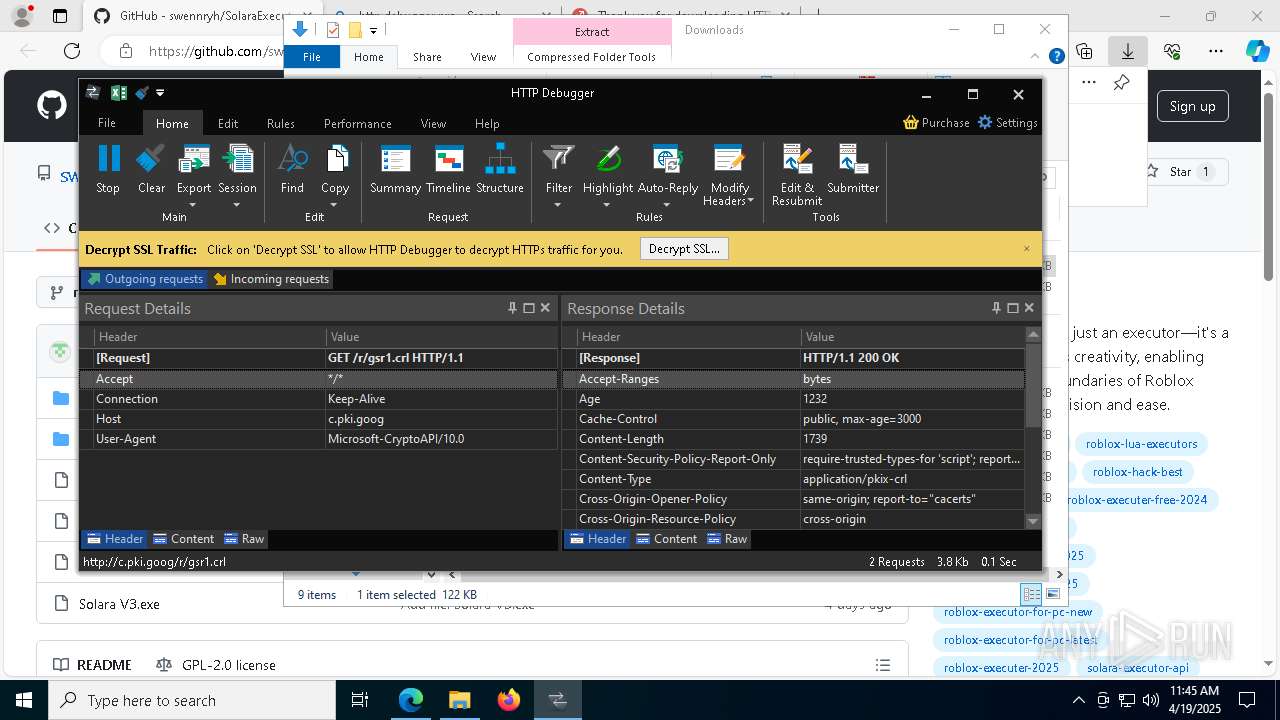This screenshot has width=1280, height=720.
Task: Switch Explorer to large icons view
Action: pyautogui.click(x=1052, y=594)
